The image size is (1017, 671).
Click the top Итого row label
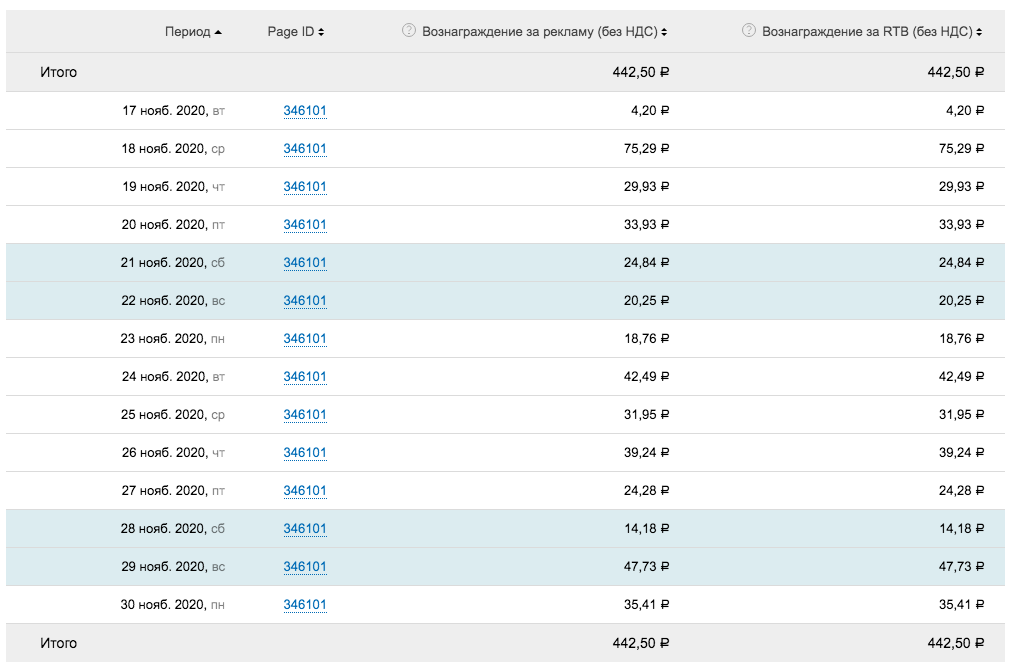[x=58, y=72]
